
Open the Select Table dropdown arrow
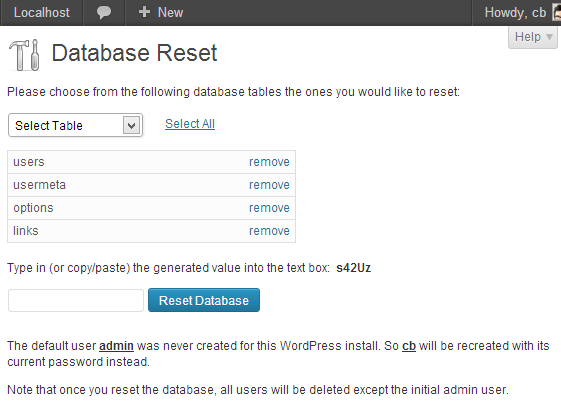coord(131,125)
